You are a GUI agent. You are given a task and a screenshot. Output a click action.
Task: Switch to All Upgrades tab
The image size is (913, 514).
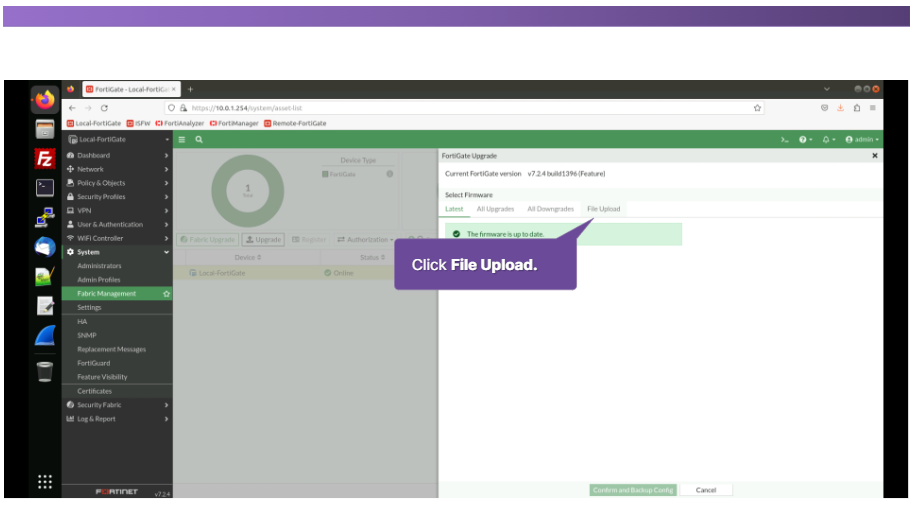pos(495,209)
